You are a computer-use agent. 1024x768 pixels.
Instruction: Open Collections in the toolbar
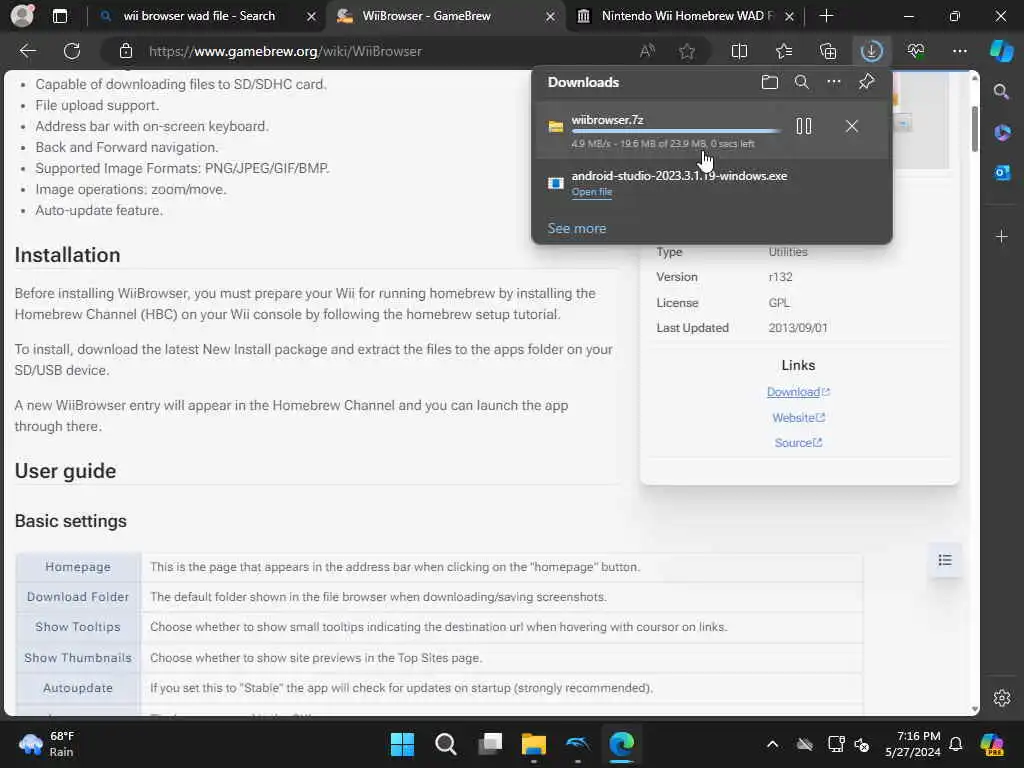[827, 51]
